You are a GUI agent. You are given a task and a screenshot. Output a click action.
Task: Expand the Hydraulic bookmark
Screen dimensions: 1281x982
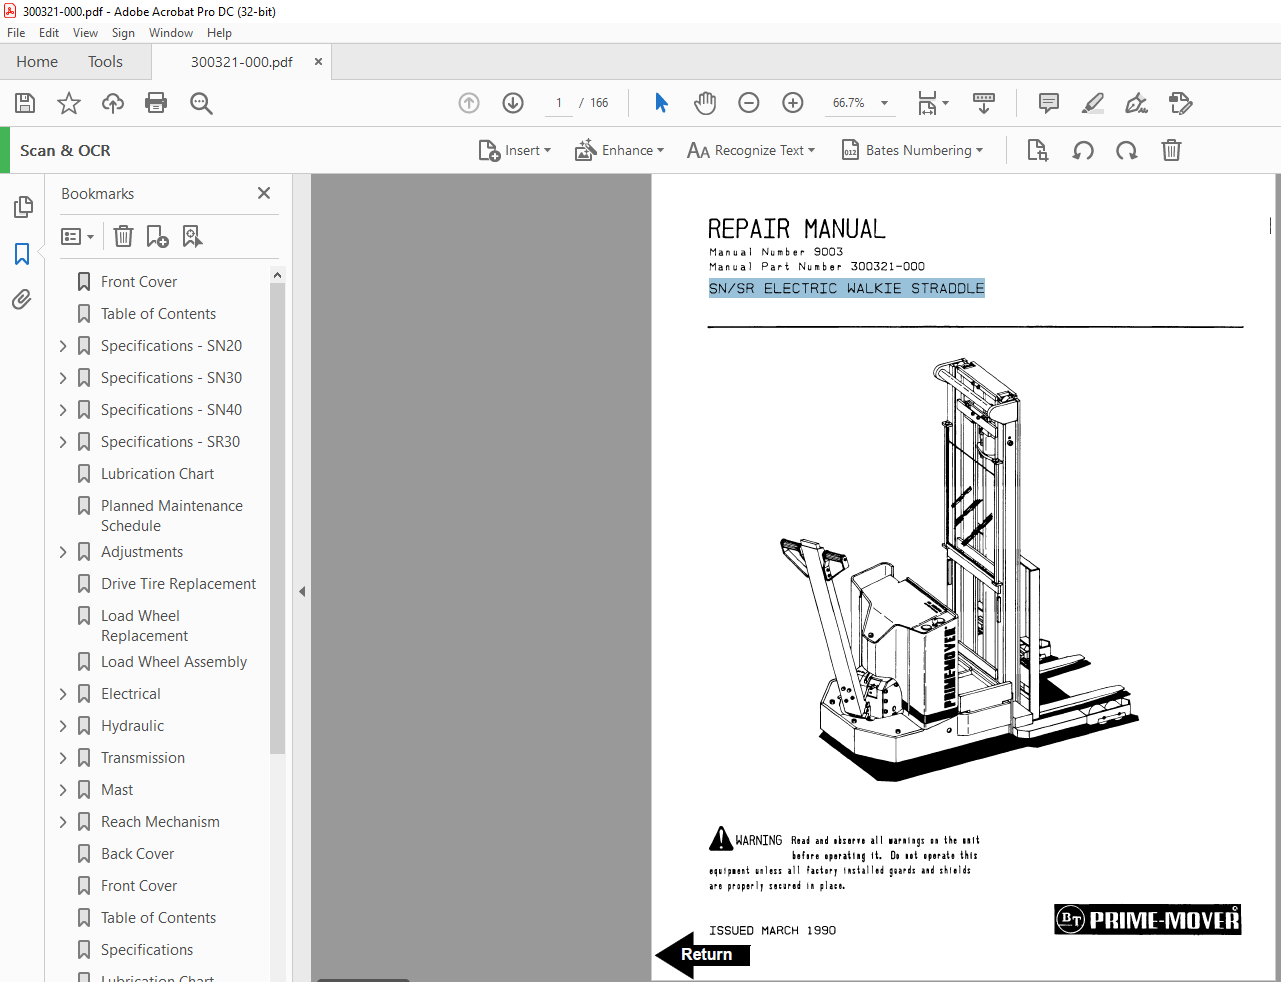63,726
